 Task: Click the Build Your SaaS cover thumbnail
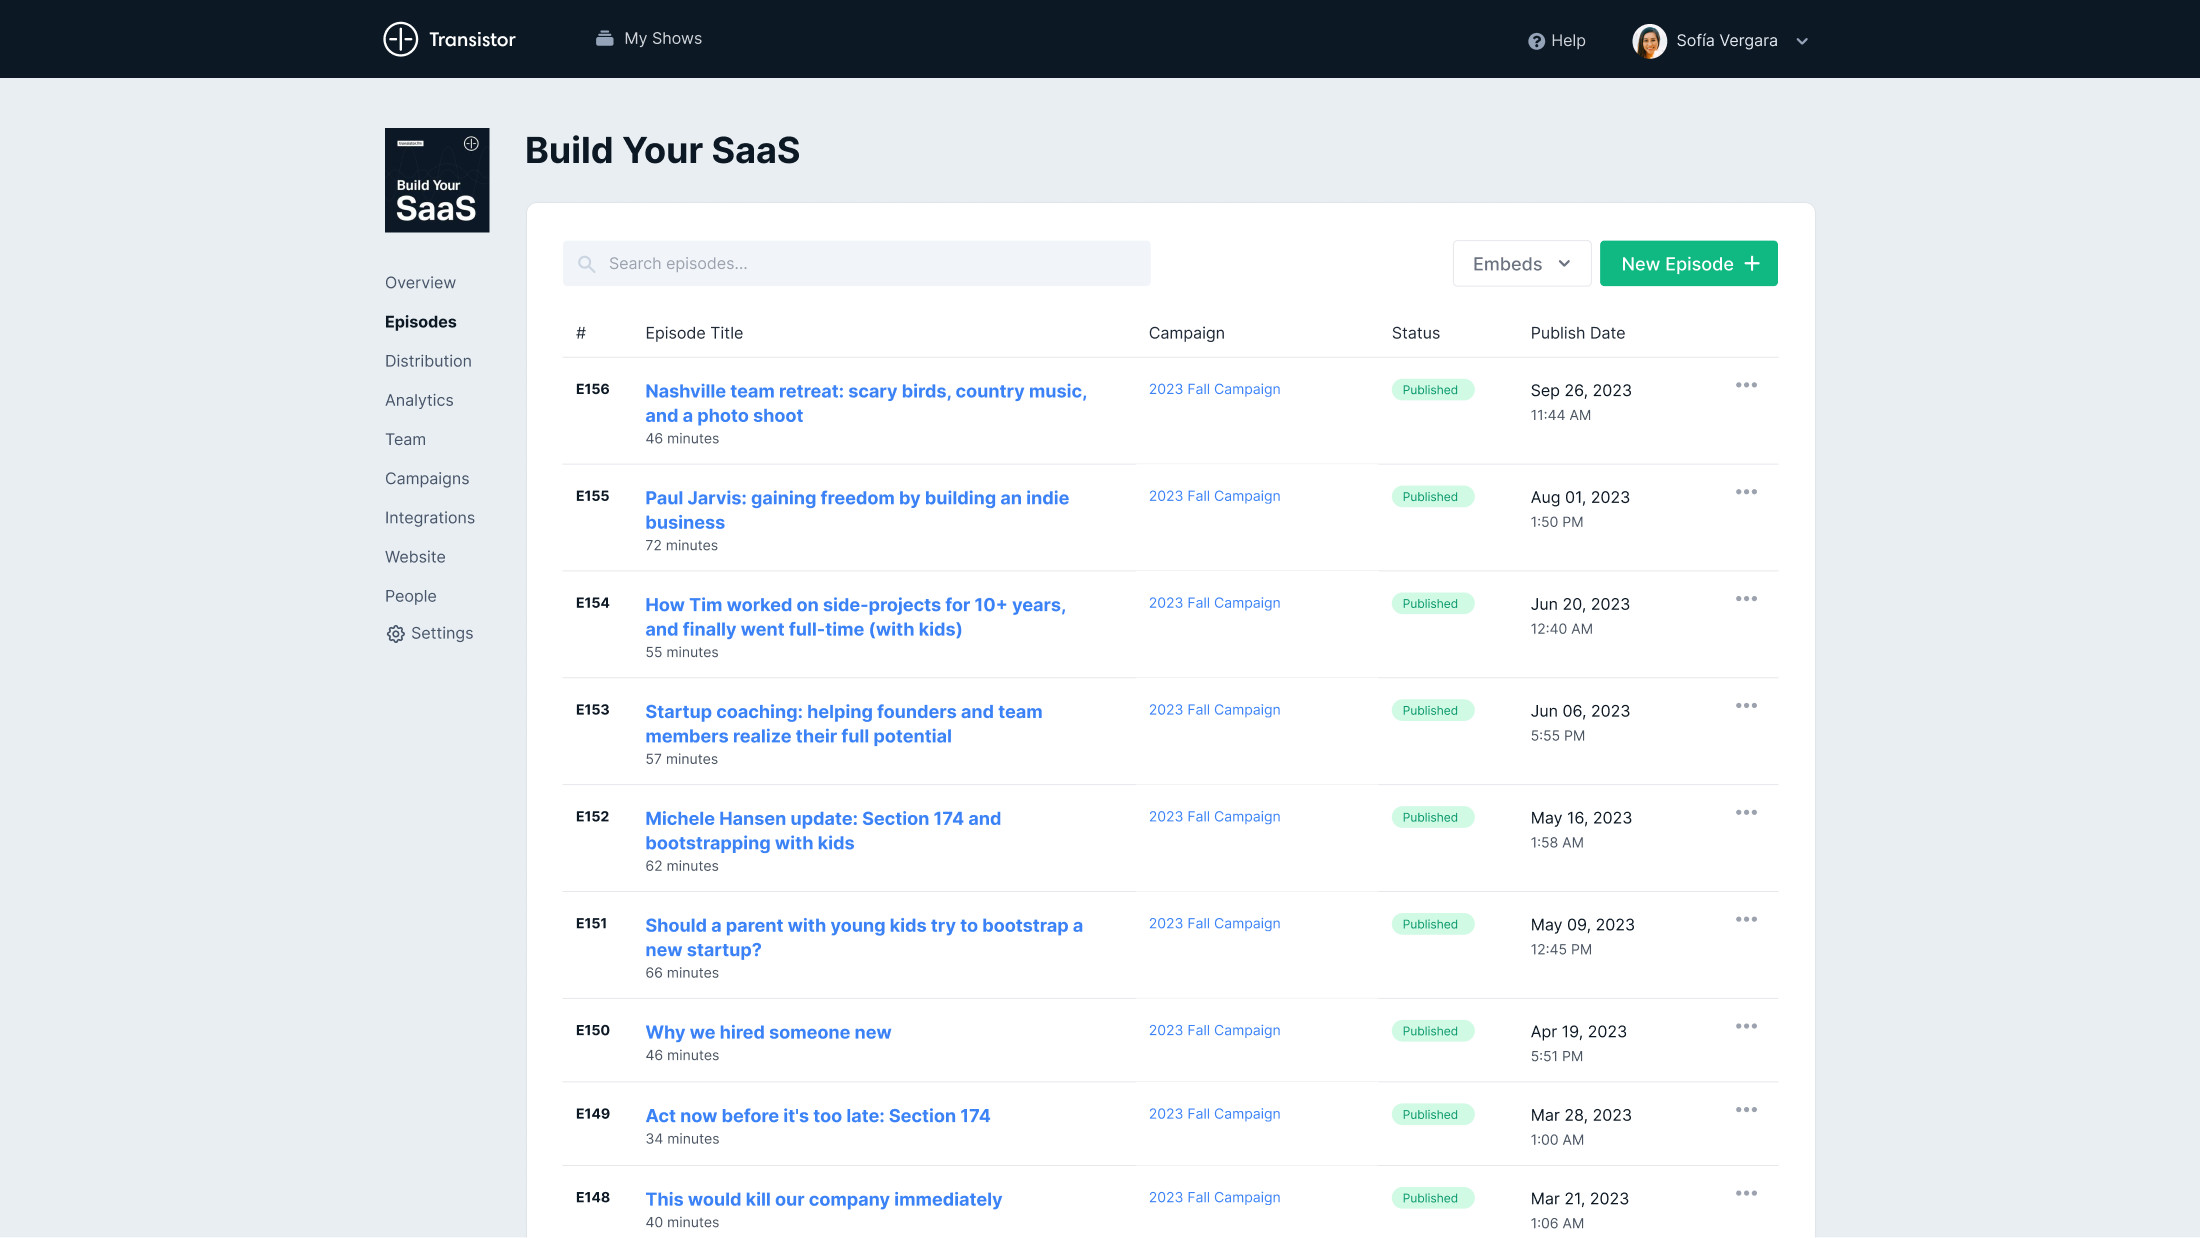pyautogui.click(x=437, y=180)
